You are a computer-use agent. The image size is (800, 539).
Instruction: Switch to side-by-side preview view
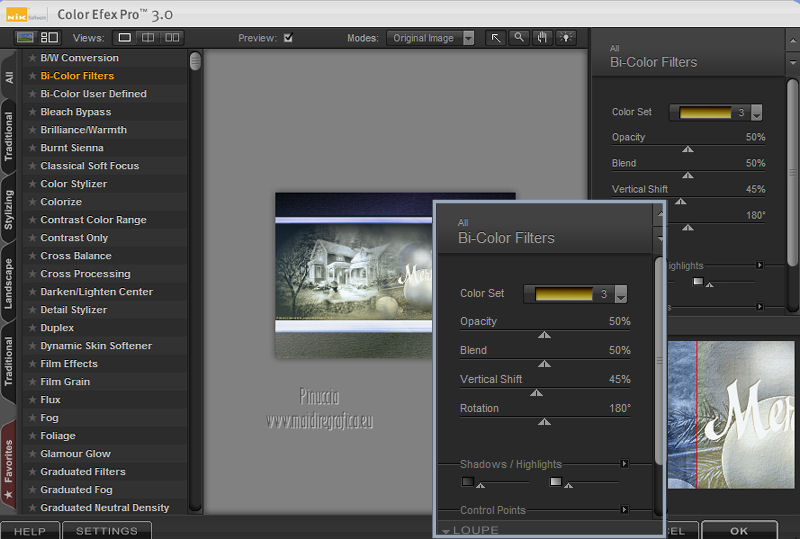(172, 38)
